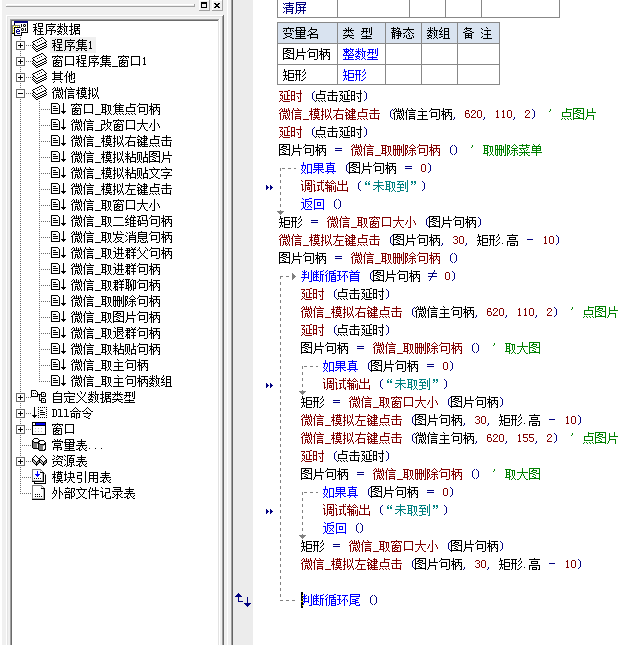Collapse the 微信模拟 tree node

coord(20,93)
